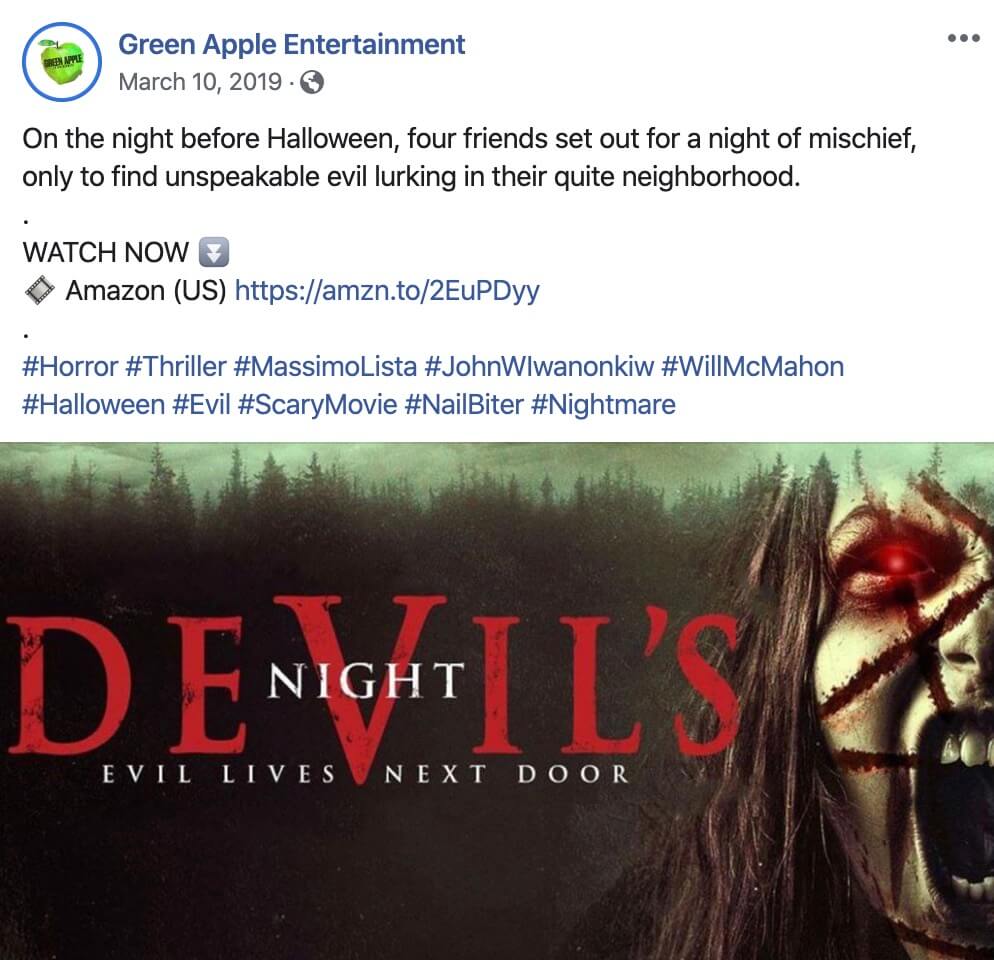Screen dimensions: 994x960
Task: Open the #Nightmare hashtag
Action: pyautogui.click(x=603, y=405)
